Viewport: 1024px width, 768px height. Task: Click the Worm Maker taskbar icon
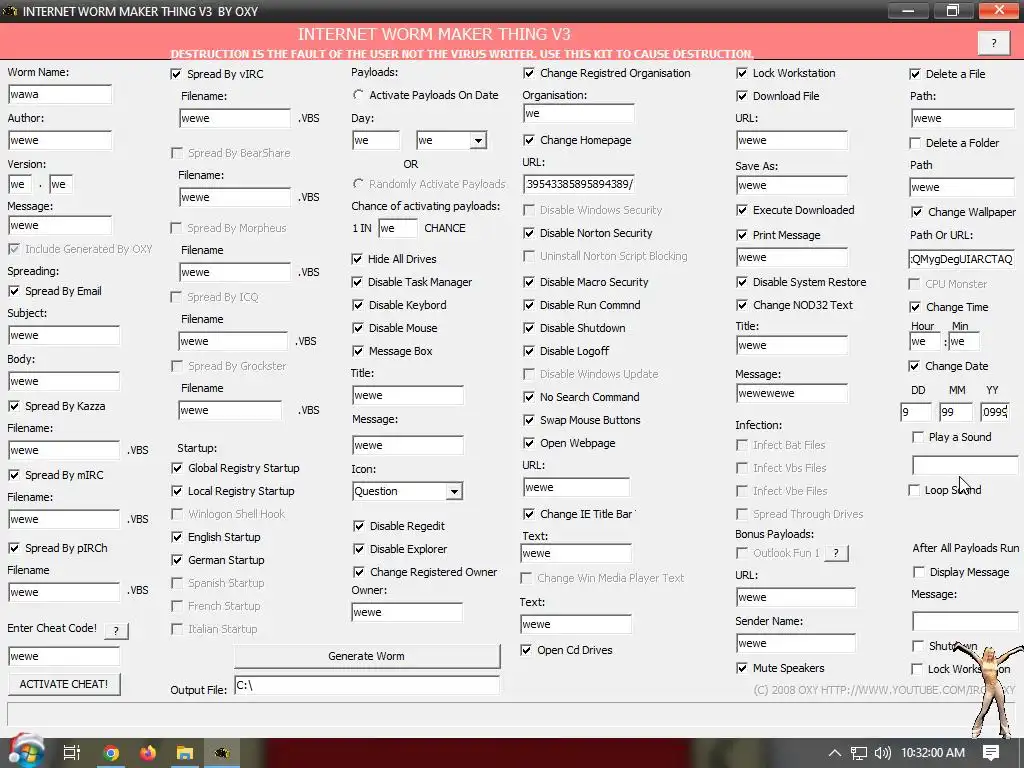coord(222,753)
